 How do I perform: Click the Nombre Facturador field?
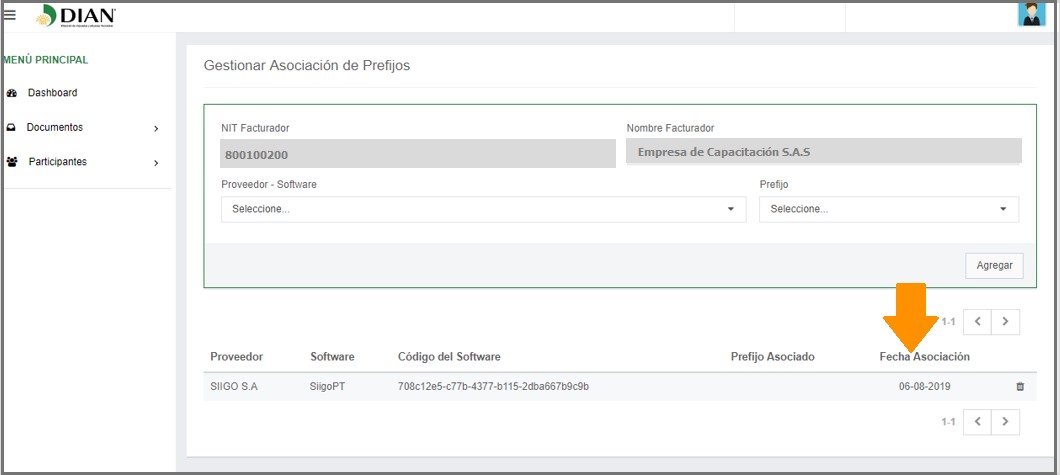pyautogui.click(x=823, y=152)
